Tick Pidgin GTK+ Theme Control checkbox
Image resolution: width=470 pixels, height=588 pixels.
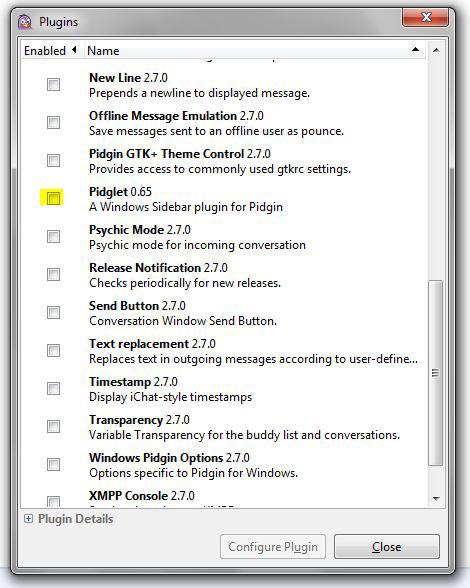(53, 160)
